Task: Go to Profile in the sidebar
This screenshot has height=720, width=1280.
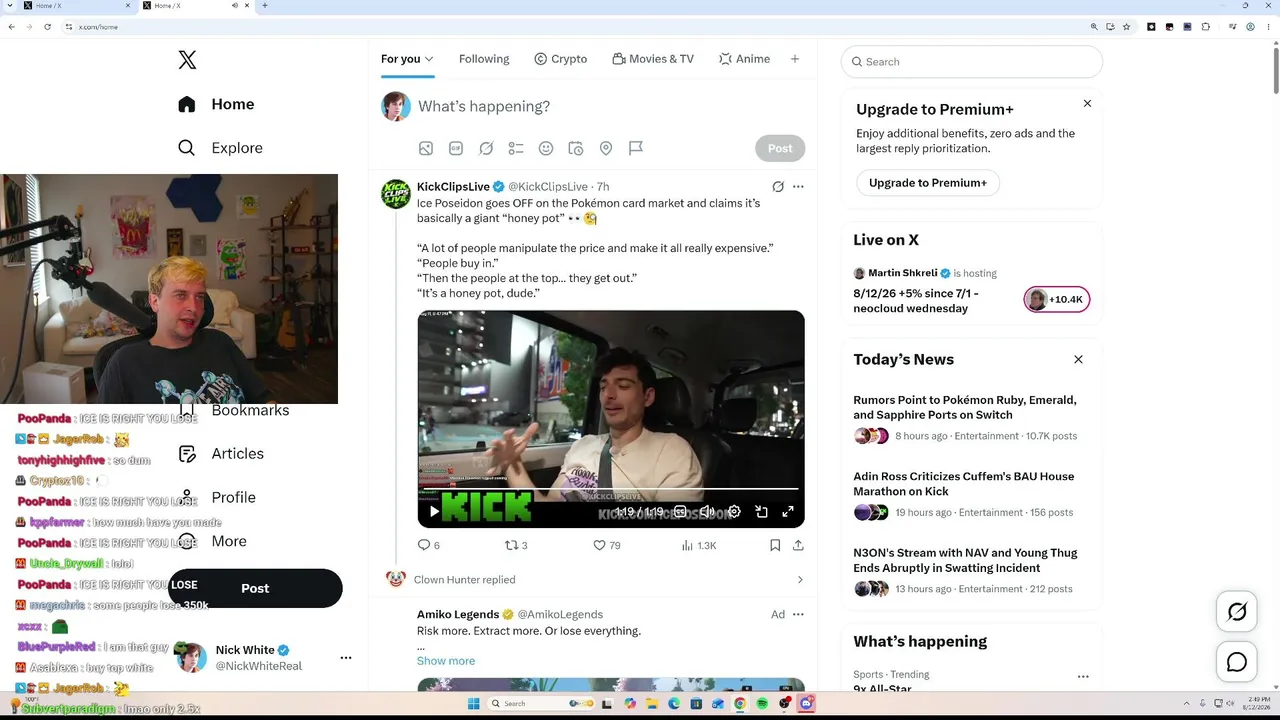Action: (x=217, y=498)
